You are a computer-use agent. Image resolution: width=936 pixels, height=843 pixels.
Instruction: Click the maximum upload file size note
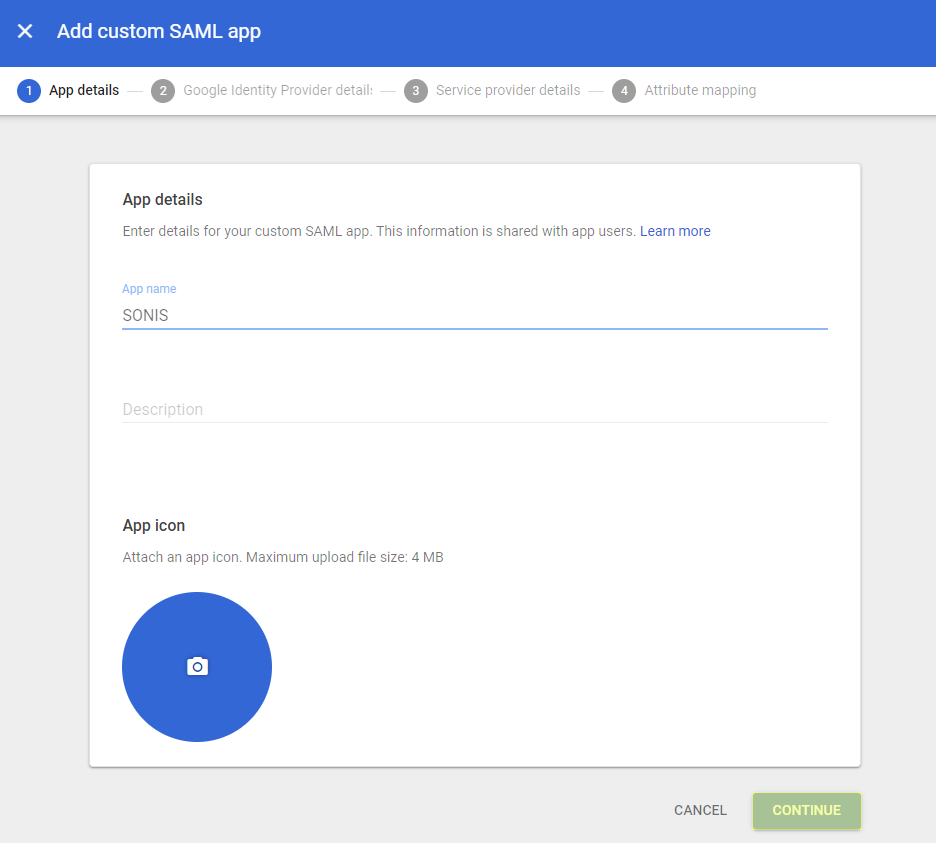(283, 556)
